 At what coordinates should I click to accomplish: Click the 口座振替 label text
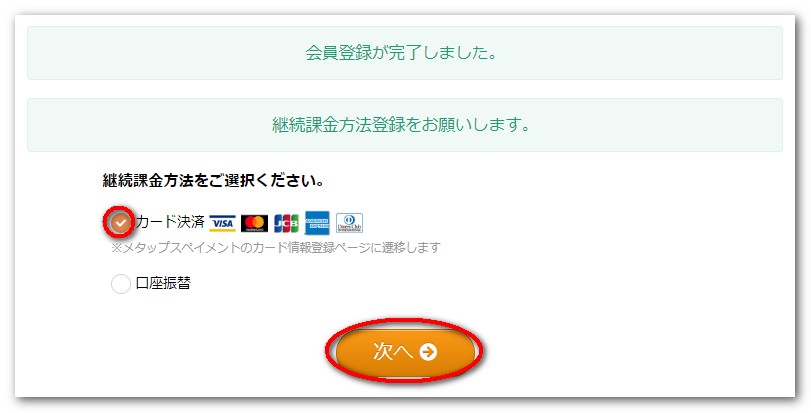click(x=163, y=283)
